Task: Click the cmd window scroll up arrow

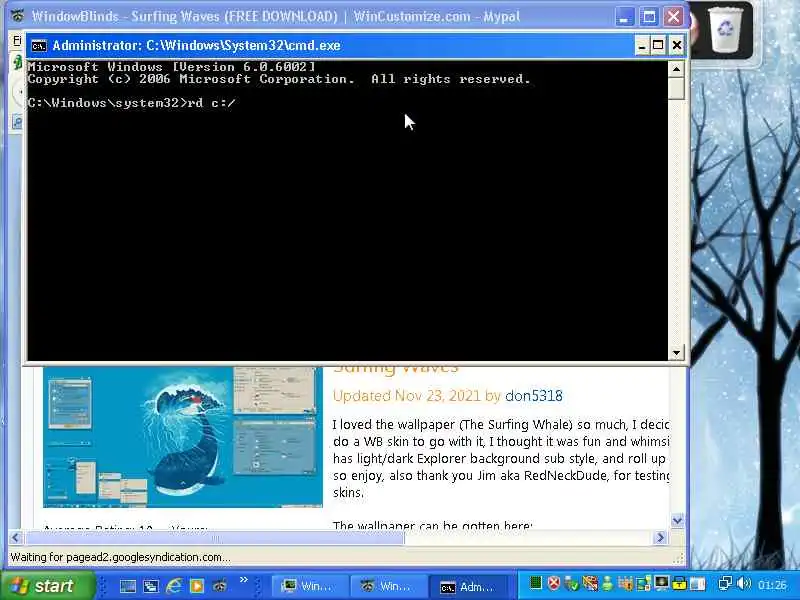Action: 677,68
